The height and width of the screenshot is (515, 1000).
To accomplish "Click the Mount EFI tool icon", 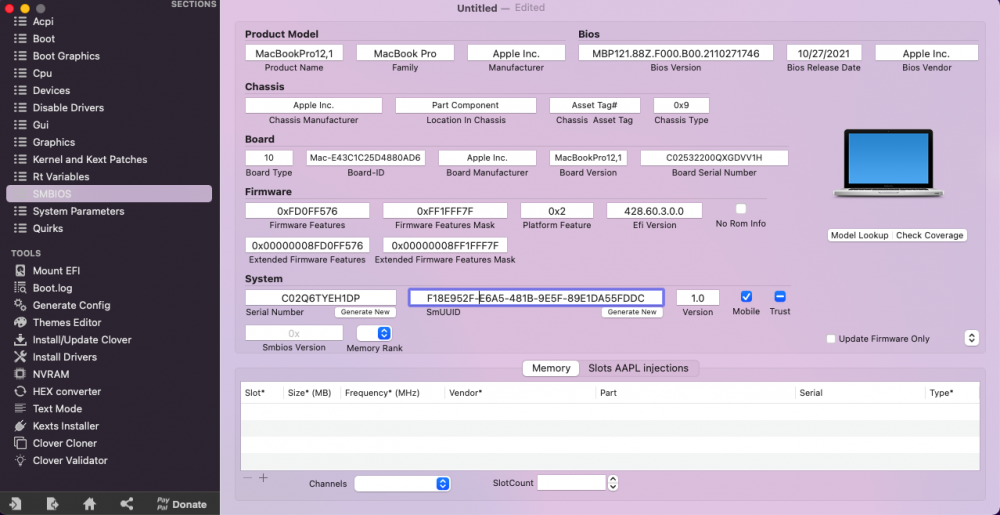I will coord(20,271).
